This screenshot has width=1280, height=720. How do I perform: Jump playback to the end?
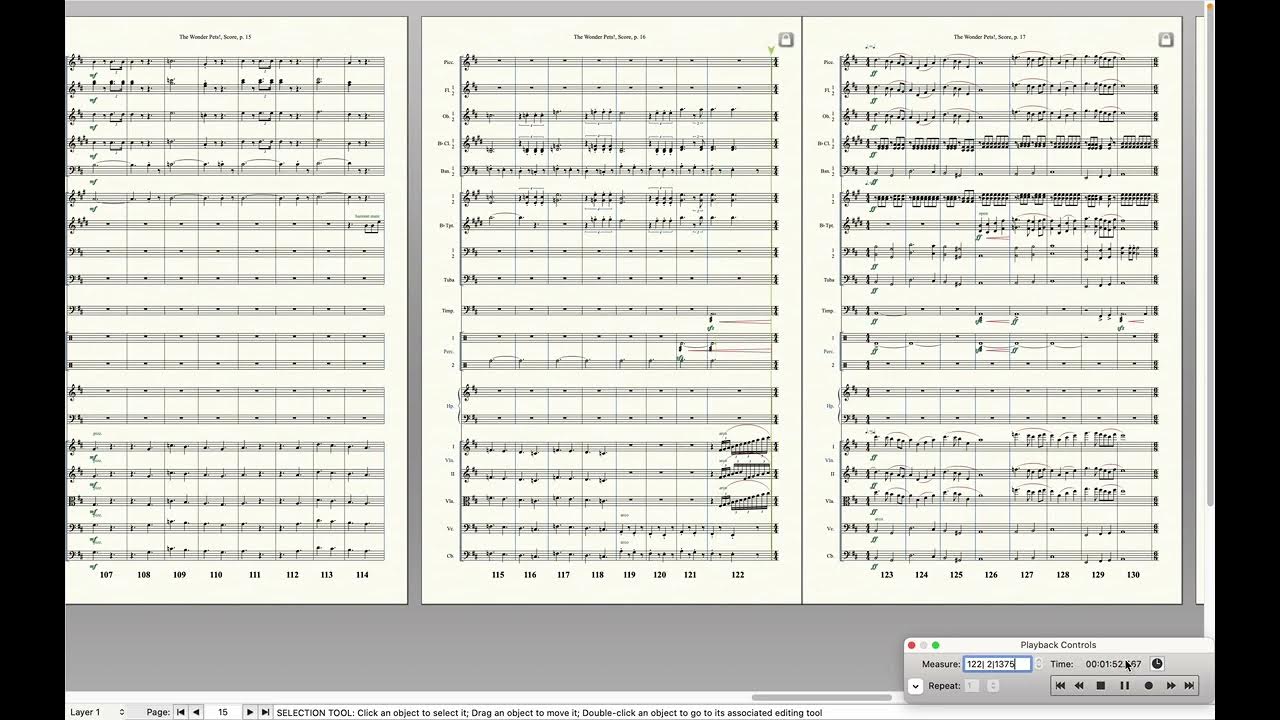click(x=1189, y=686)
